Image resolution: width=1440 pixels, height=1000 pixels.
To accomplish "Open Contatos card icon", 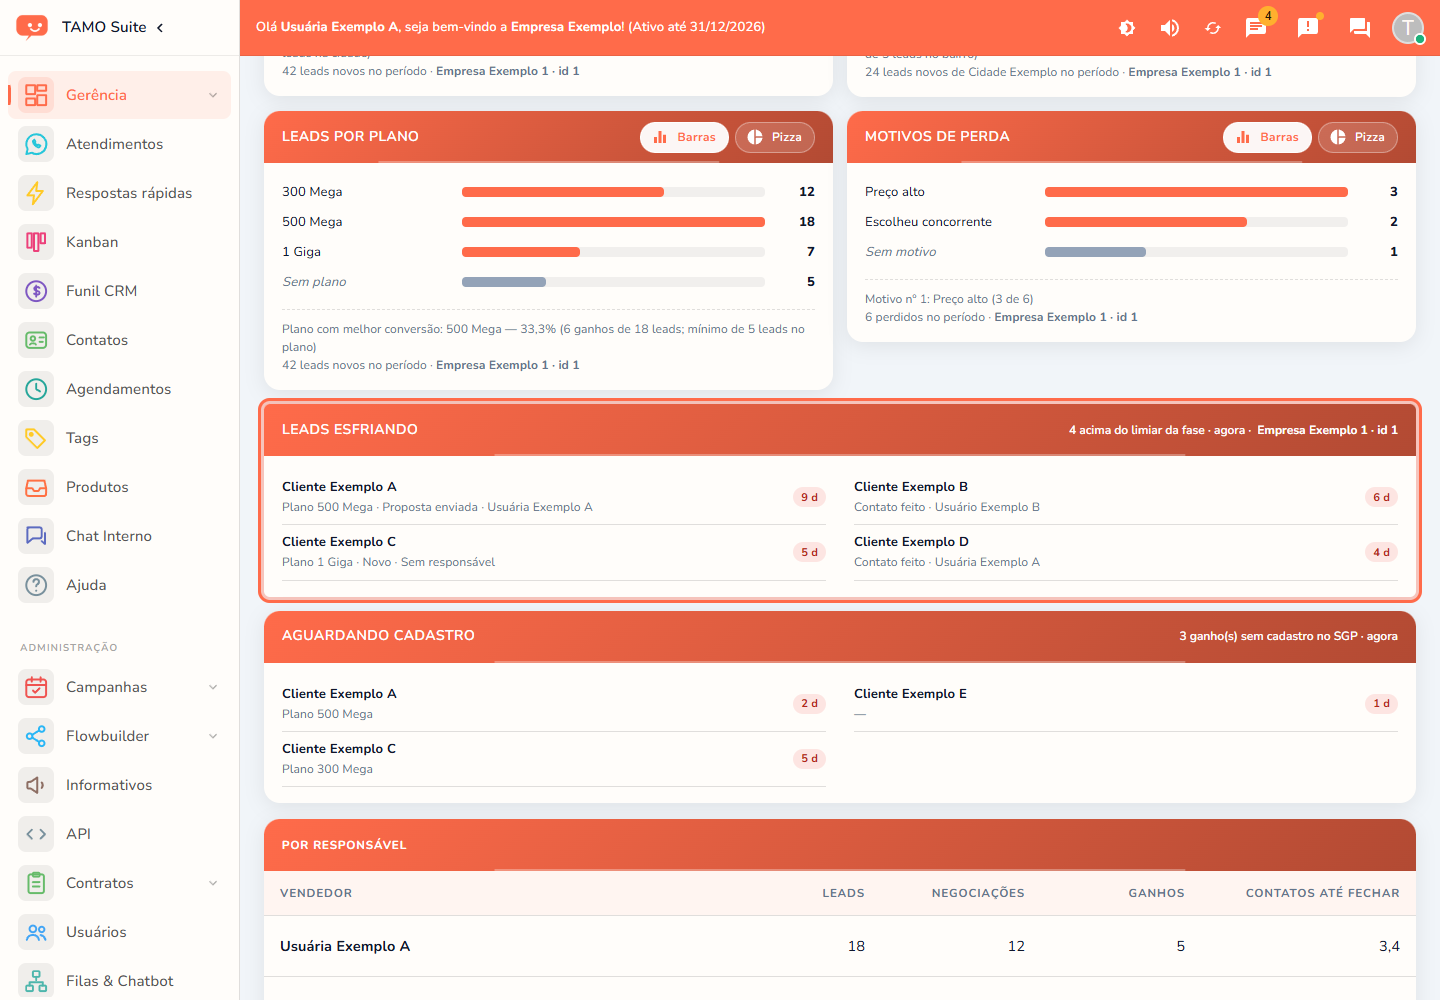I will tap(36, 340).
